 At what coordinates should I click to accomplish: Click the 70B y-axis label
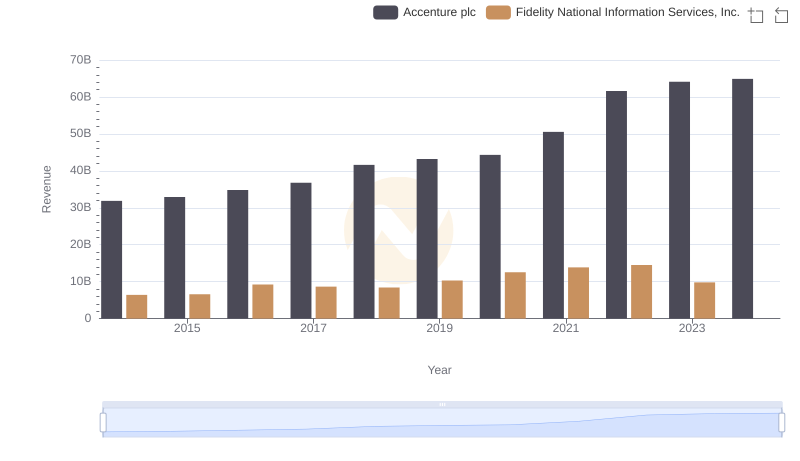tap(81, 60)
